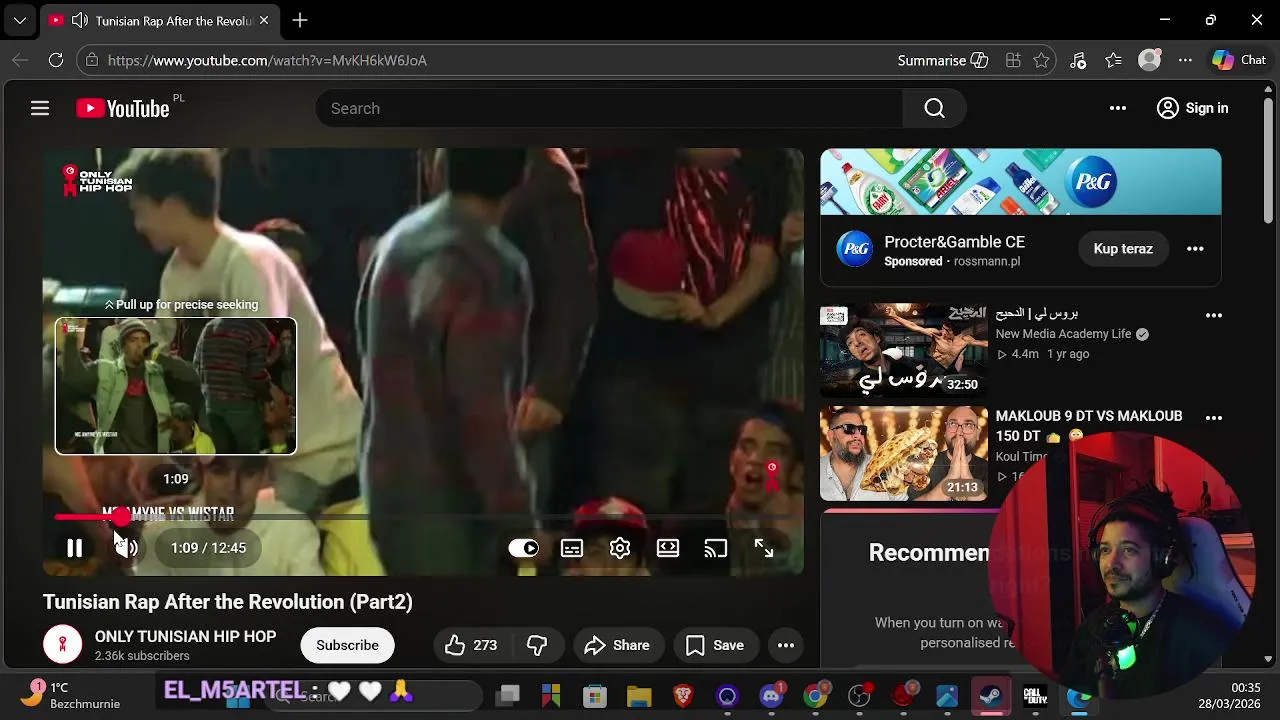The image size is (1280, 720).
Task: Open the player settings gear
Action: pos(620,548)
